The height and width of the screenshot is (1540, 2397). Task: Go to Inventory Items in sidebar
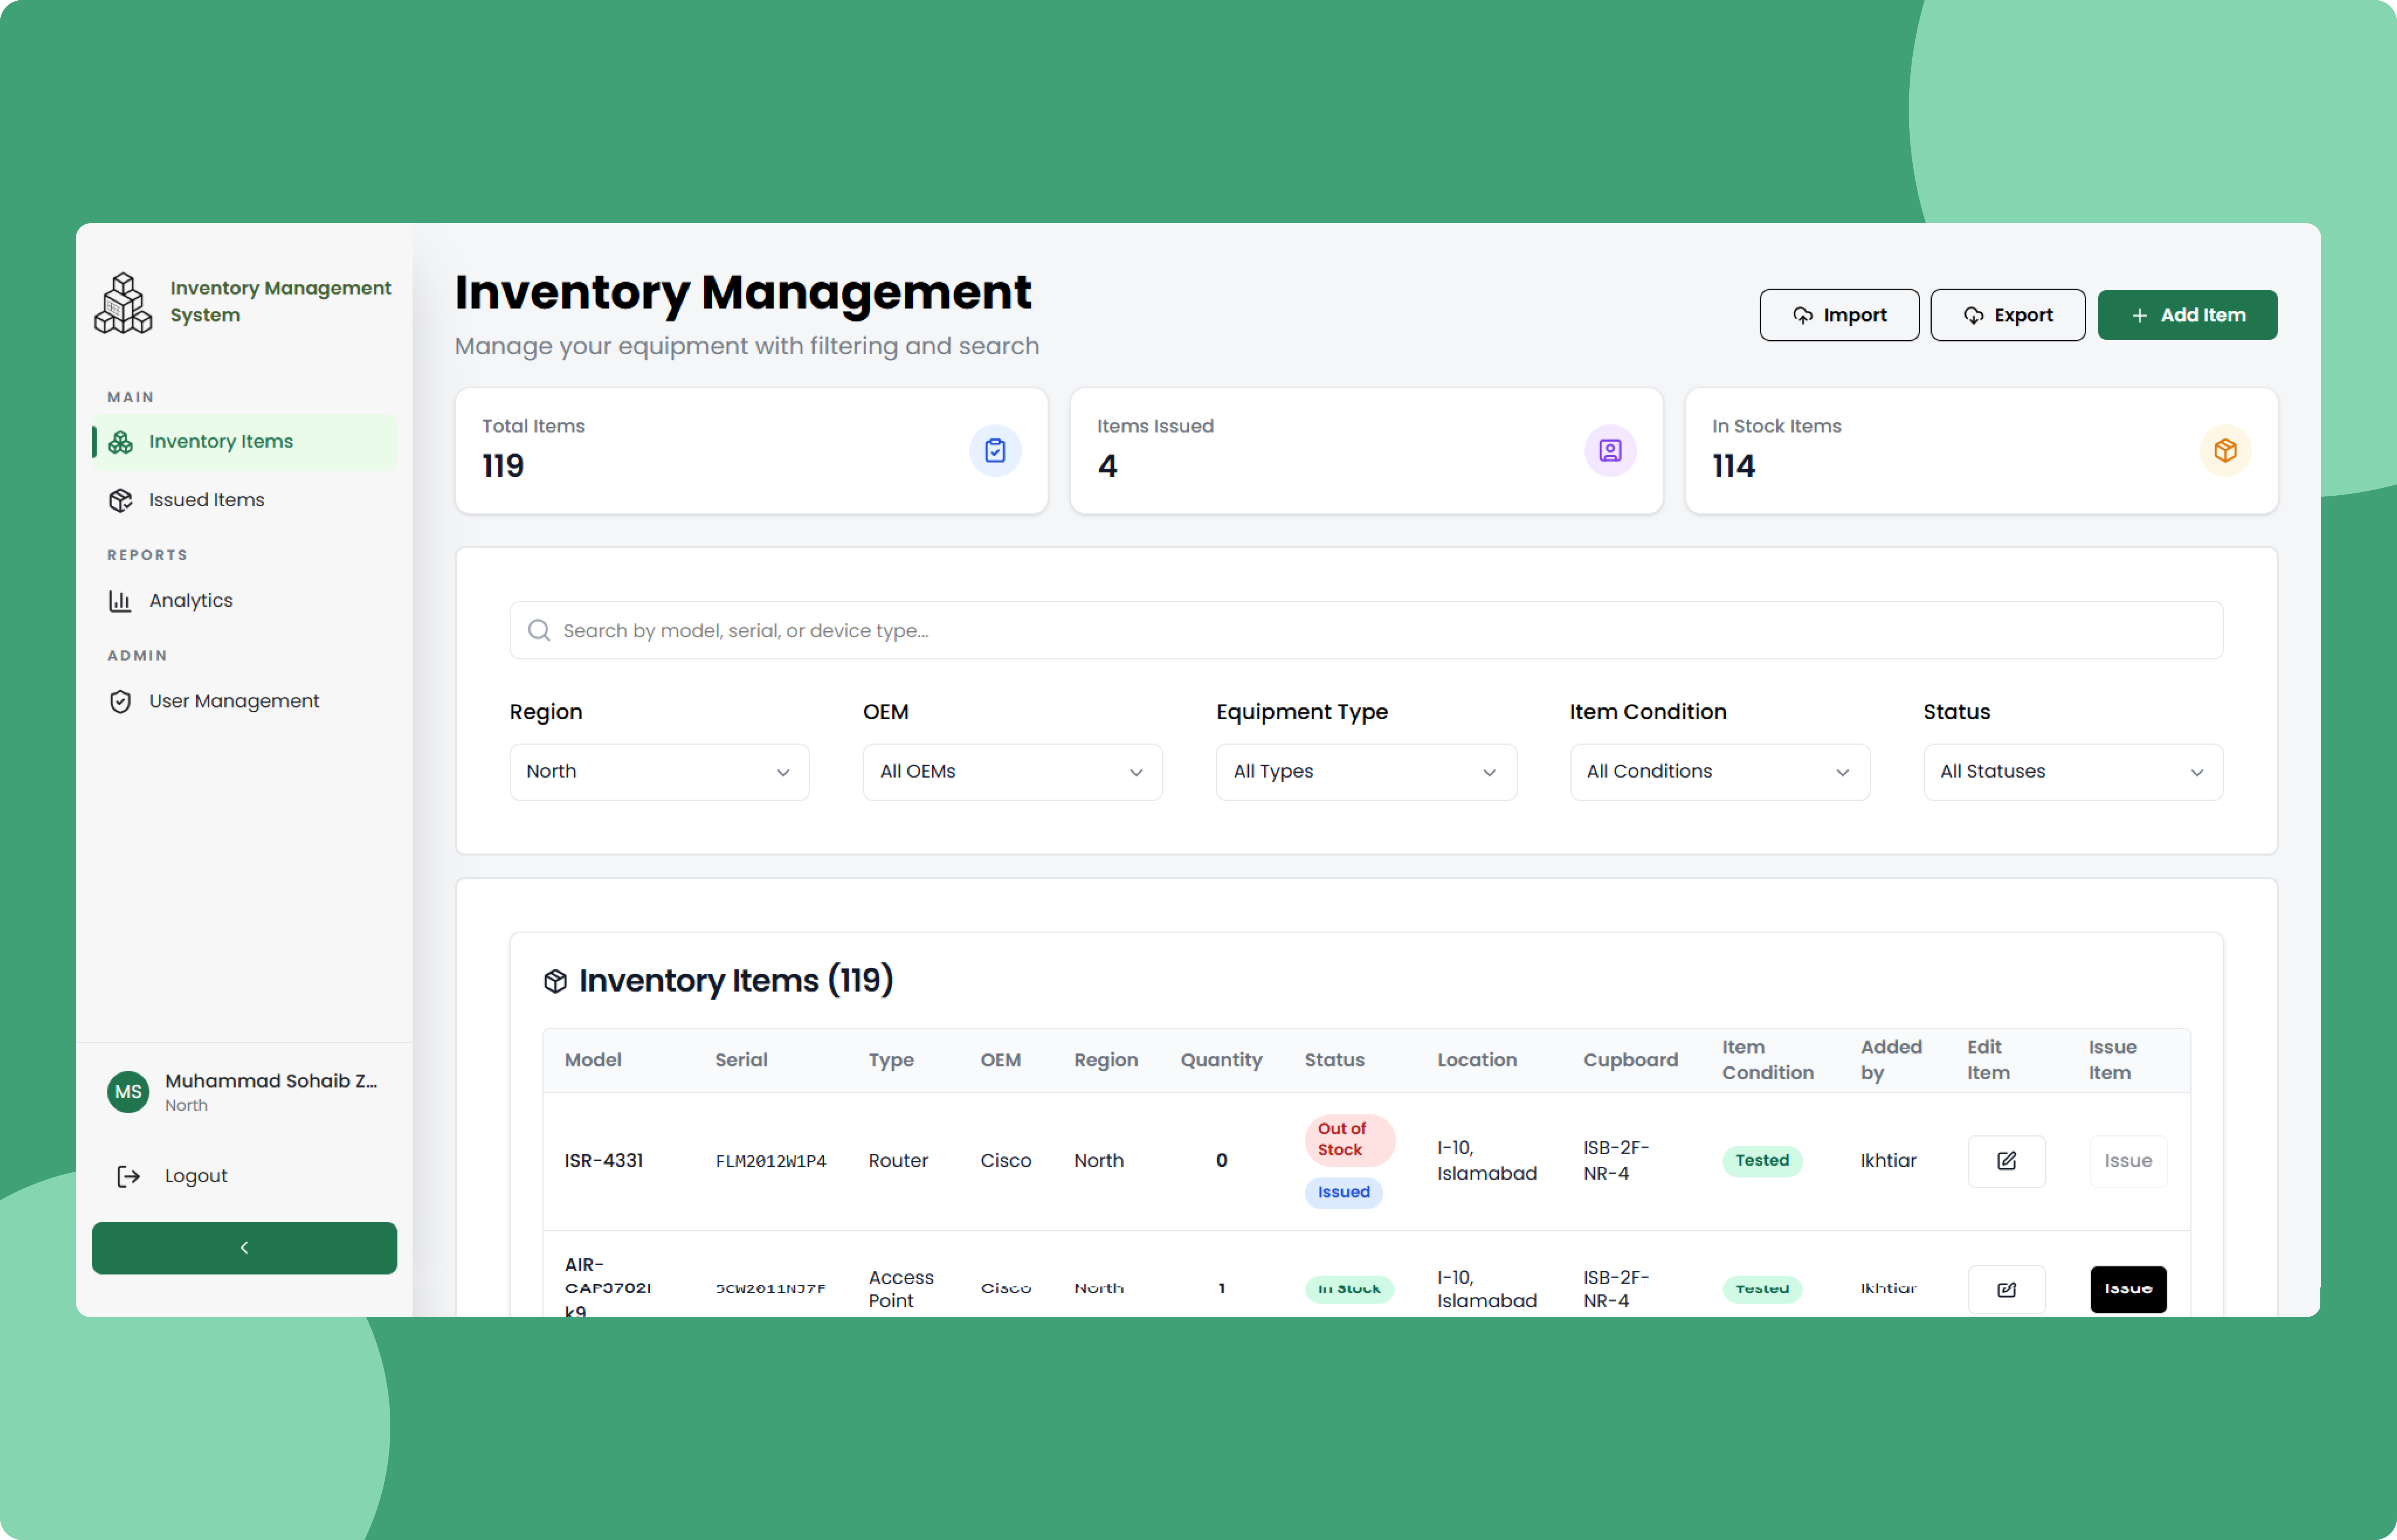[244, 442]
